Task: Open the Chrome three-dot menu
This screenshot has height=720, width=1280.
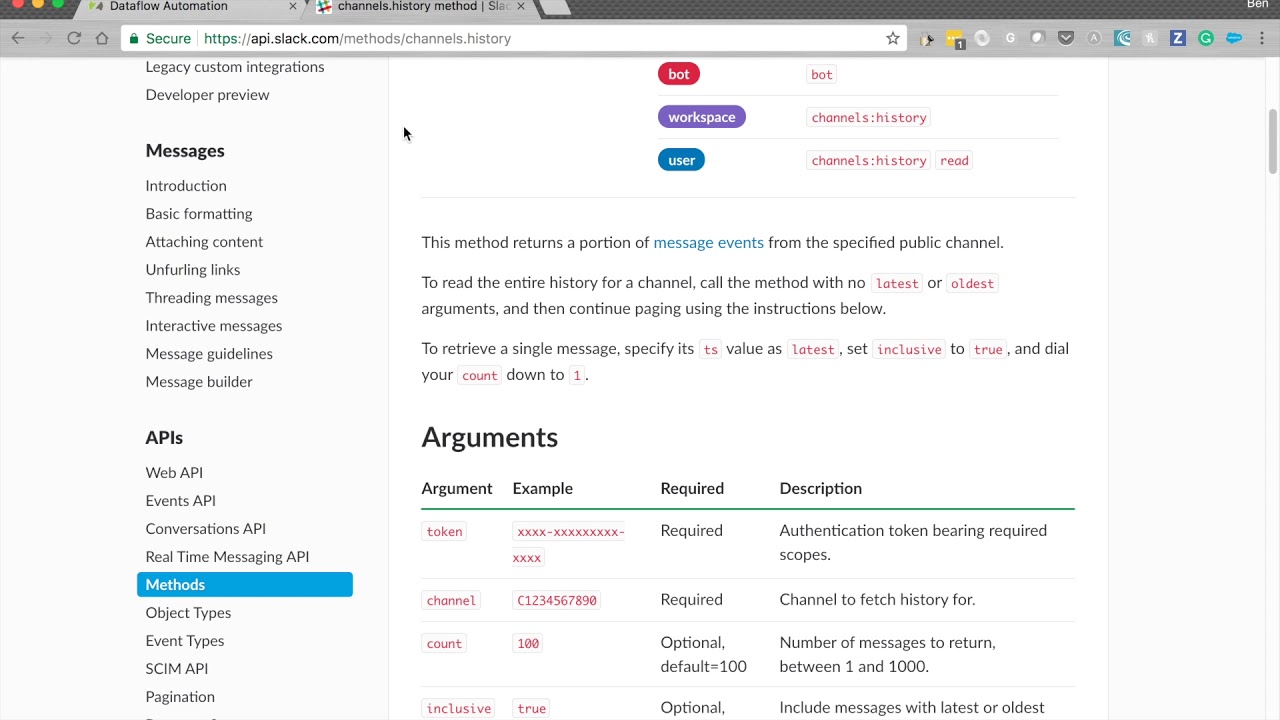Action: [x=1262, y=38]
